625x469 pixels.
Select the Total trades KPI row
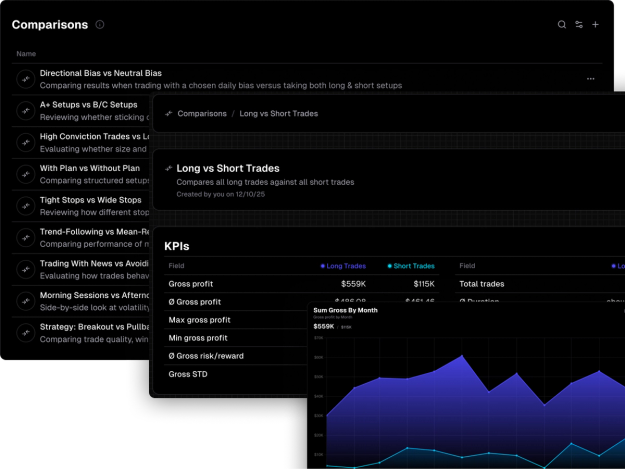[540, 284]
